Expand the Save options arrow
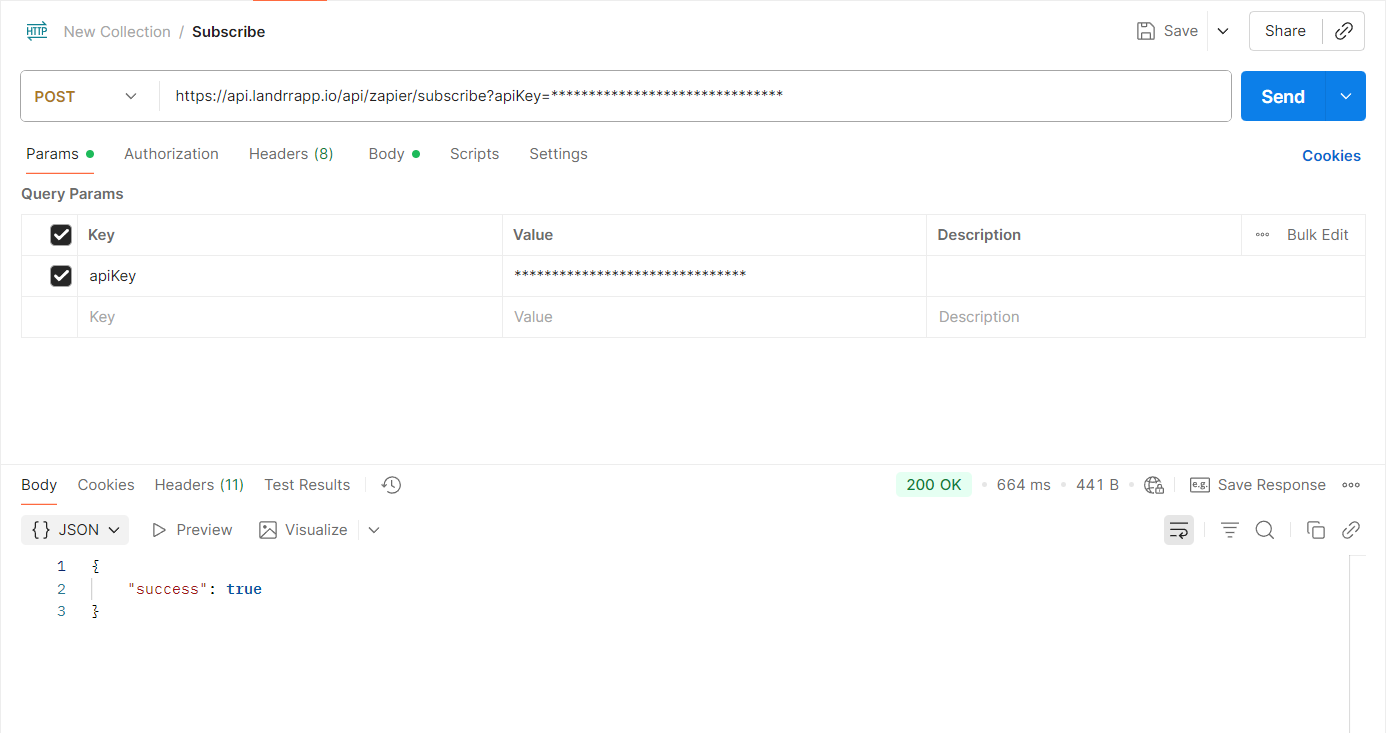Screen dimensions: 1387x733 (x=1223, y=31)
